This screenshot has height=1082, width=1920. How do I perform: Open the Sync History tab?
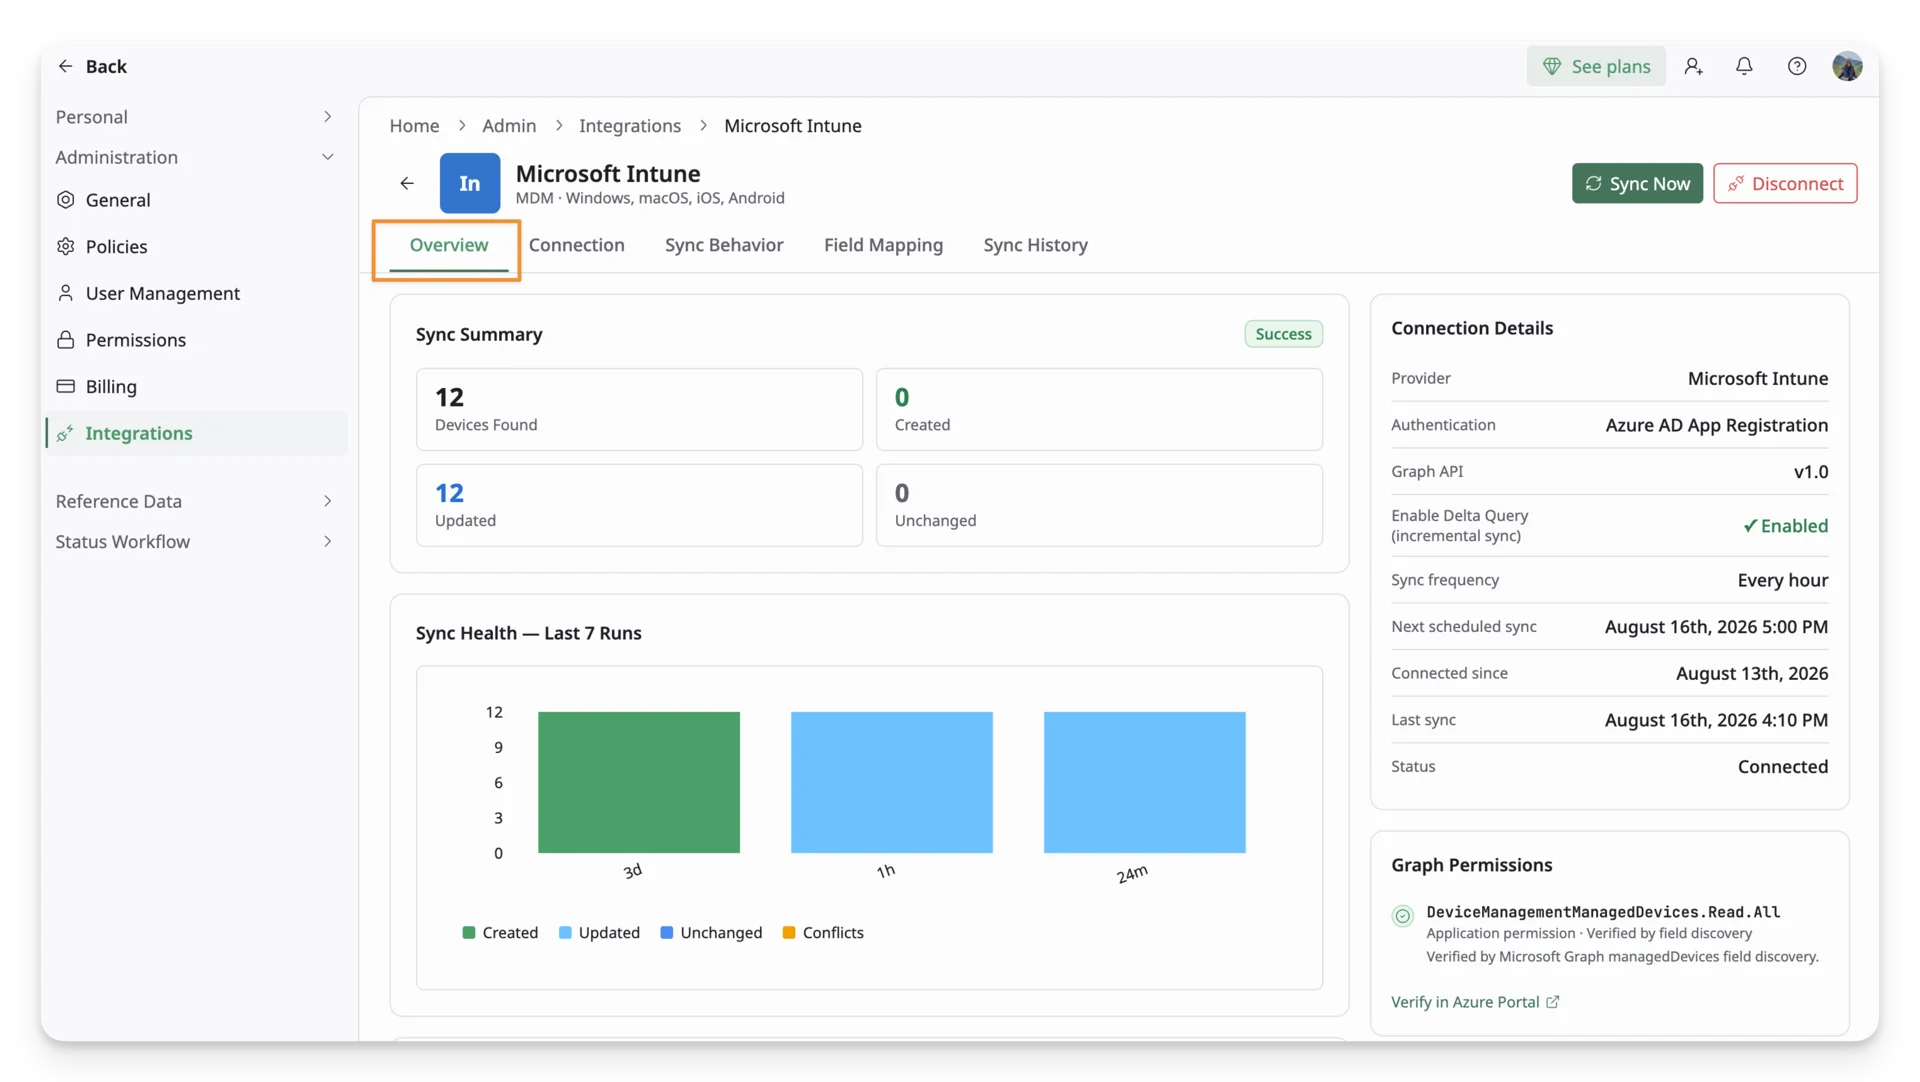click(x=1035, y=245)
